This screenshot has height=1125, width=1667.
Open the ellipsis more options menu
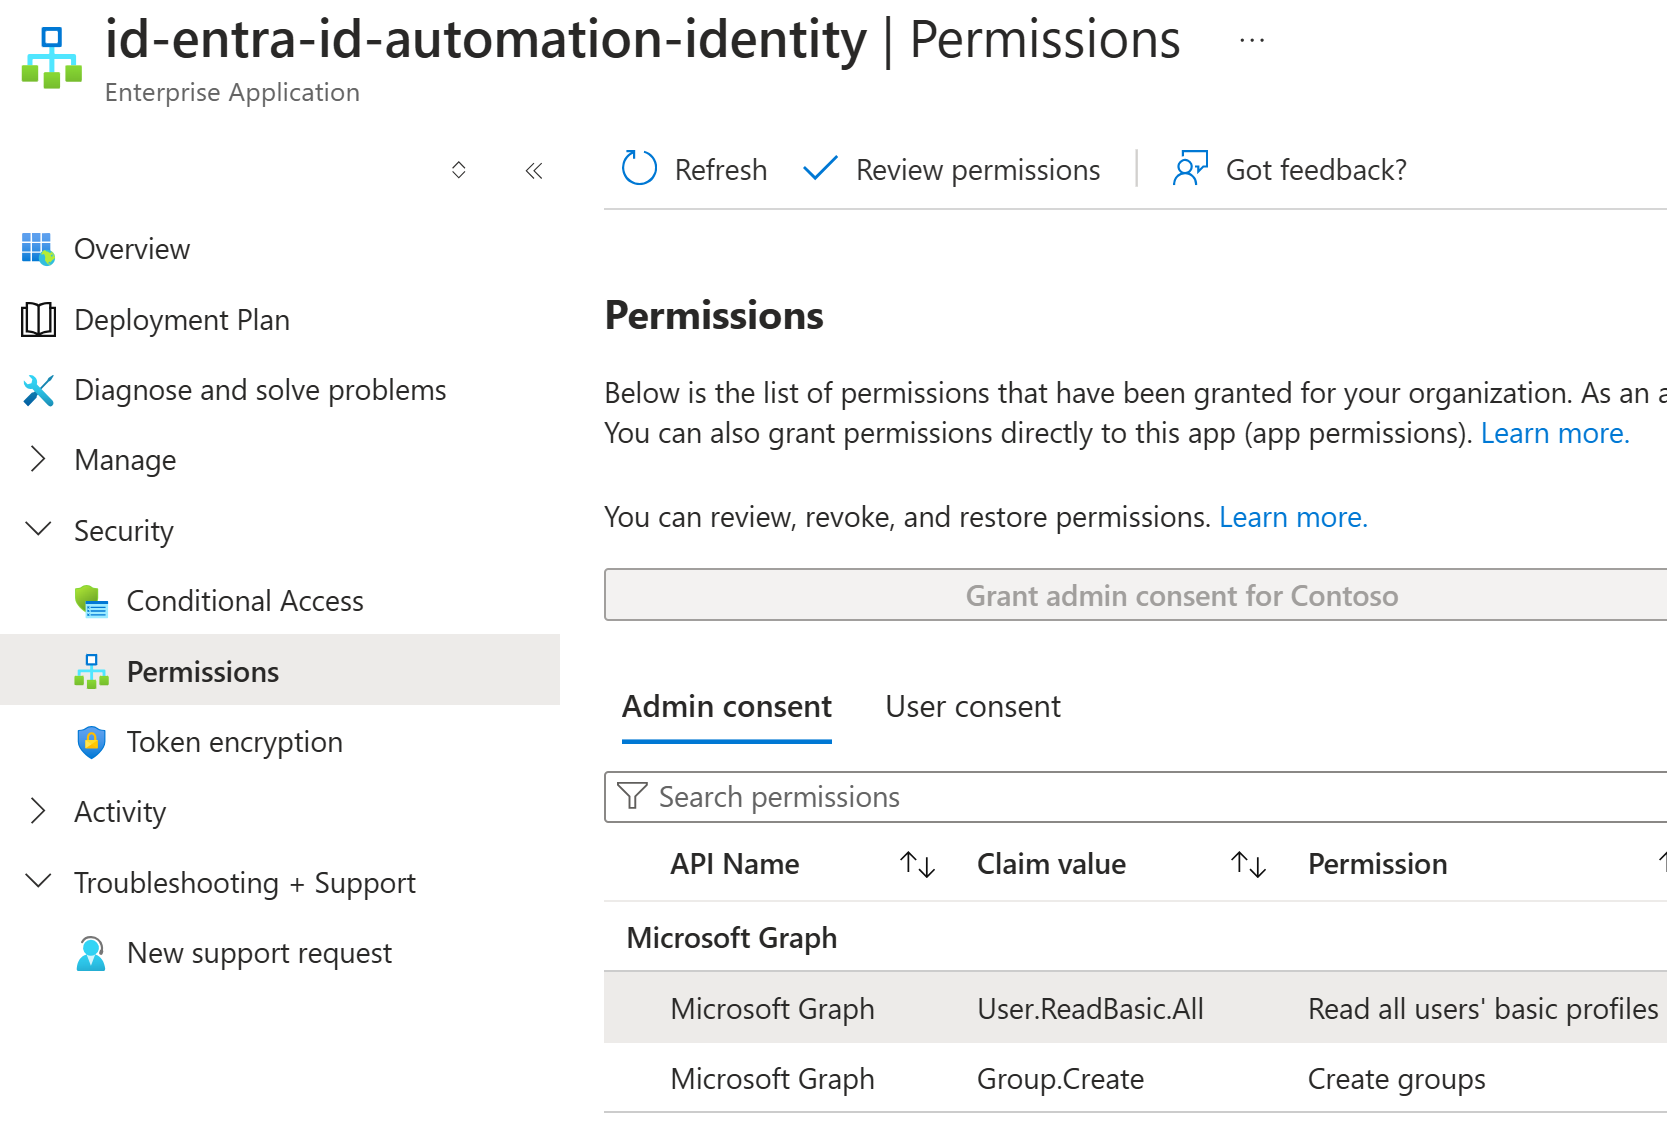(x=1252, y=41)
